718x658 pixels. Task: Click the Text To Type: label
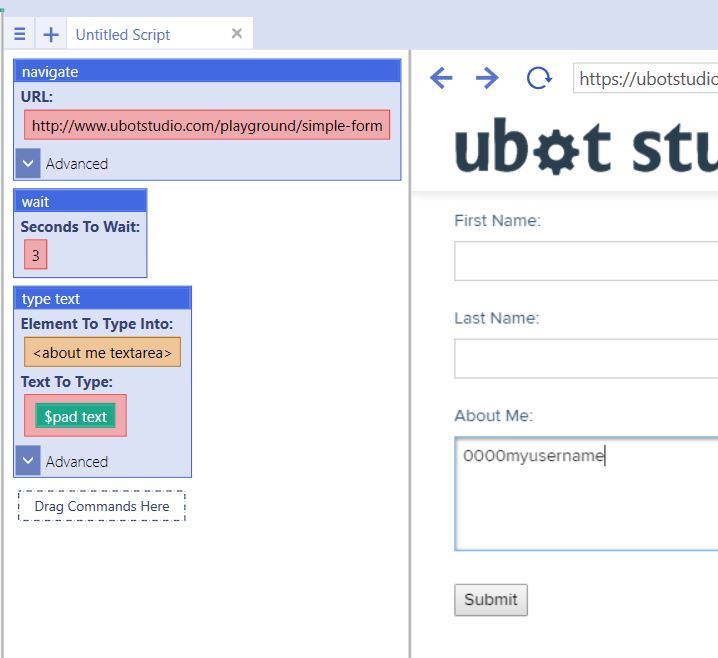(67, 382)
